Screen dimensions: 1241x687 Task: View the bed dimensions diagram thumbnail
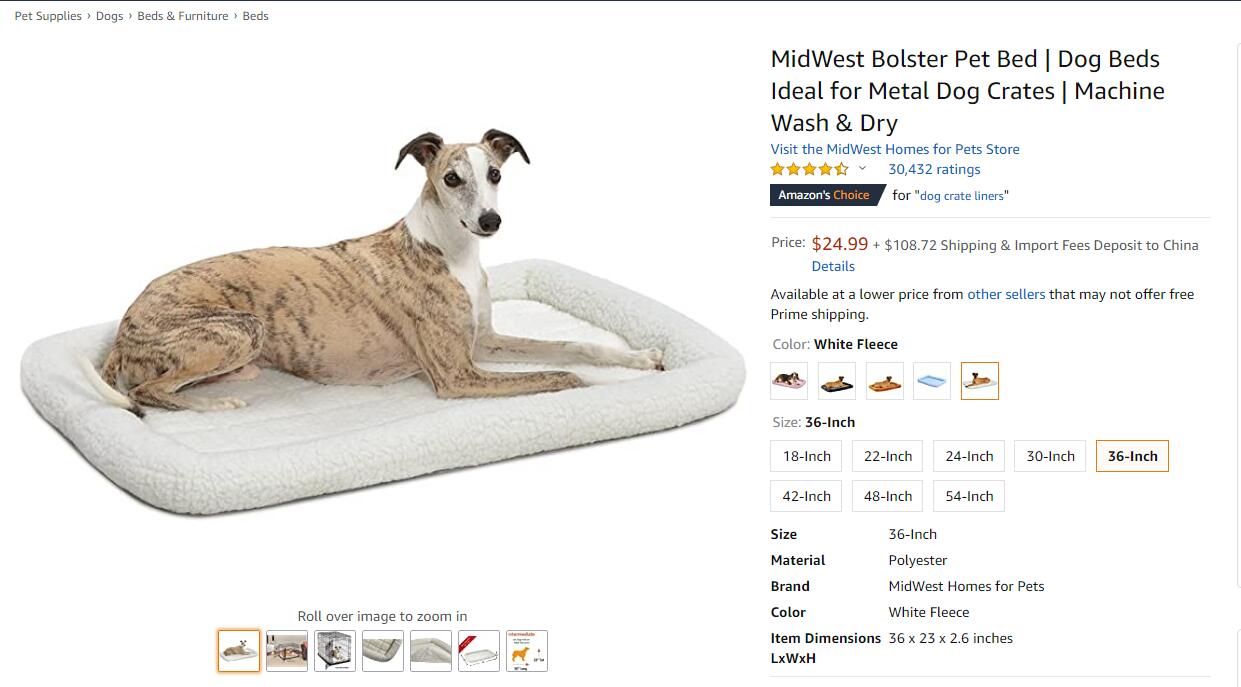(479, 651)
